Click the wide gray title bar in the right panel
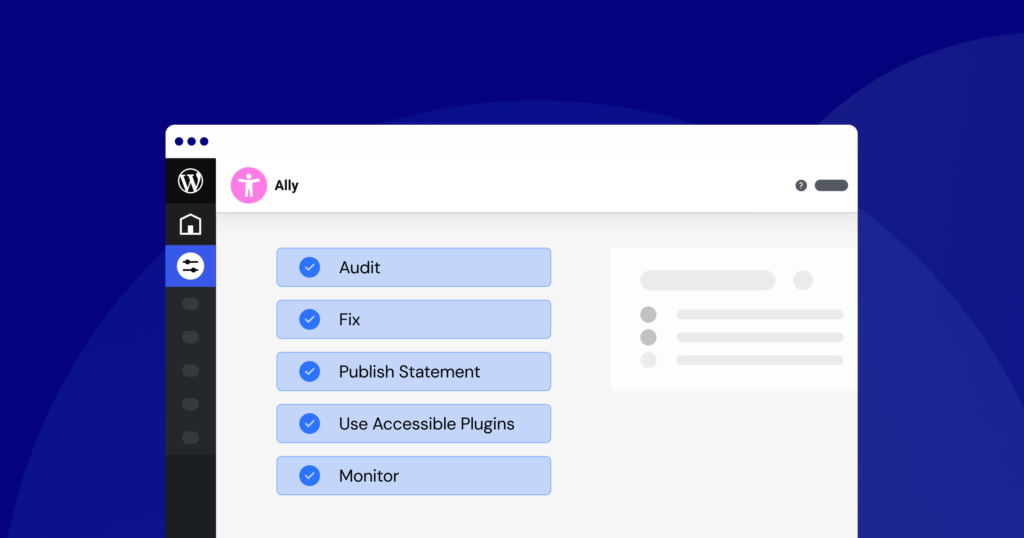Screen dimensions: 1024x538 pyautogui.click(x=707, y=280)
